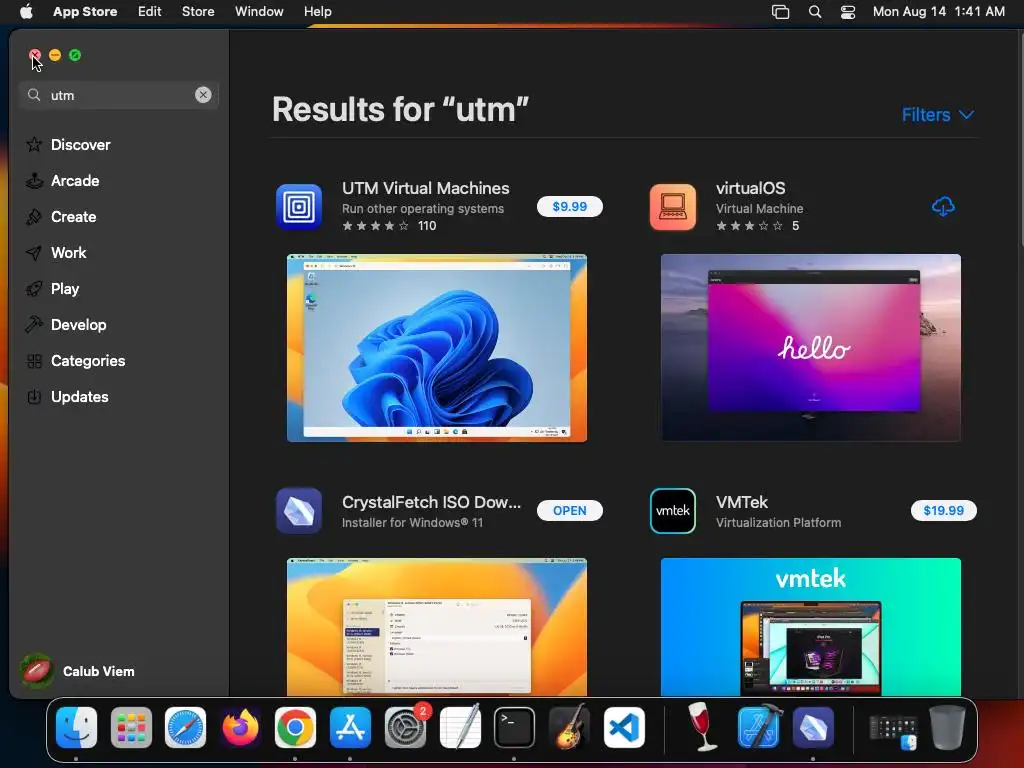Open TextEdit from the Dock
Image resolution: width=1024 pixels, height=768 pixels.
[460, 728]
